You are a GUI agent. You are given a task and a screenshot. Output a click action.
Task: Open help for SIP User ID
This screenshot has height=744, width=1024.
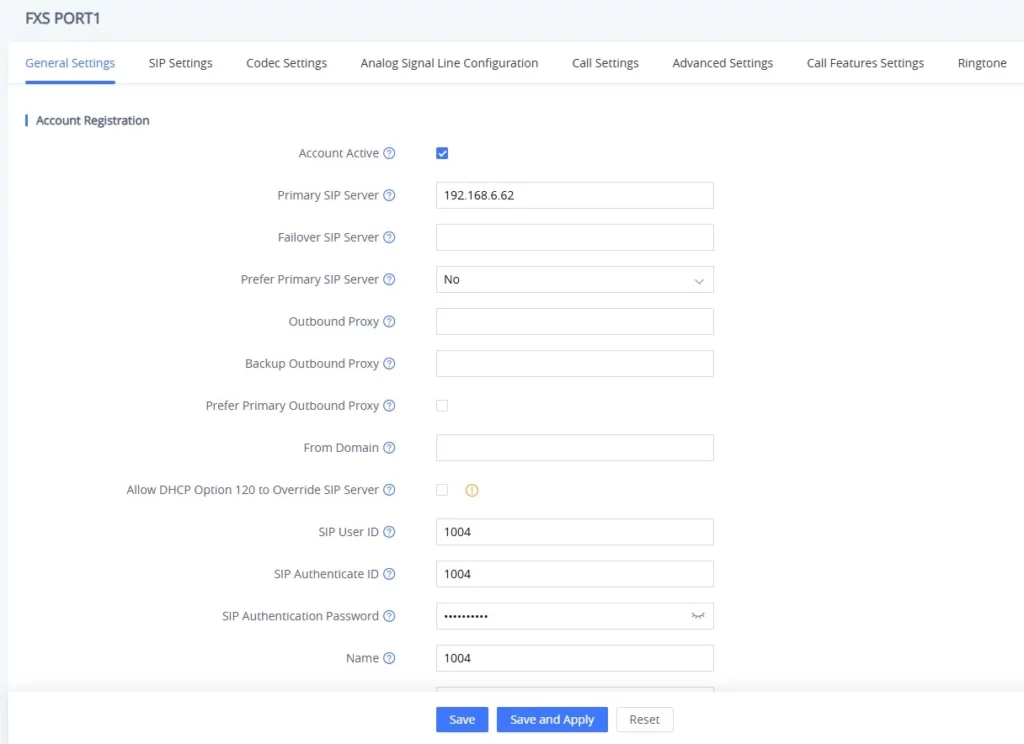point(389,532)
